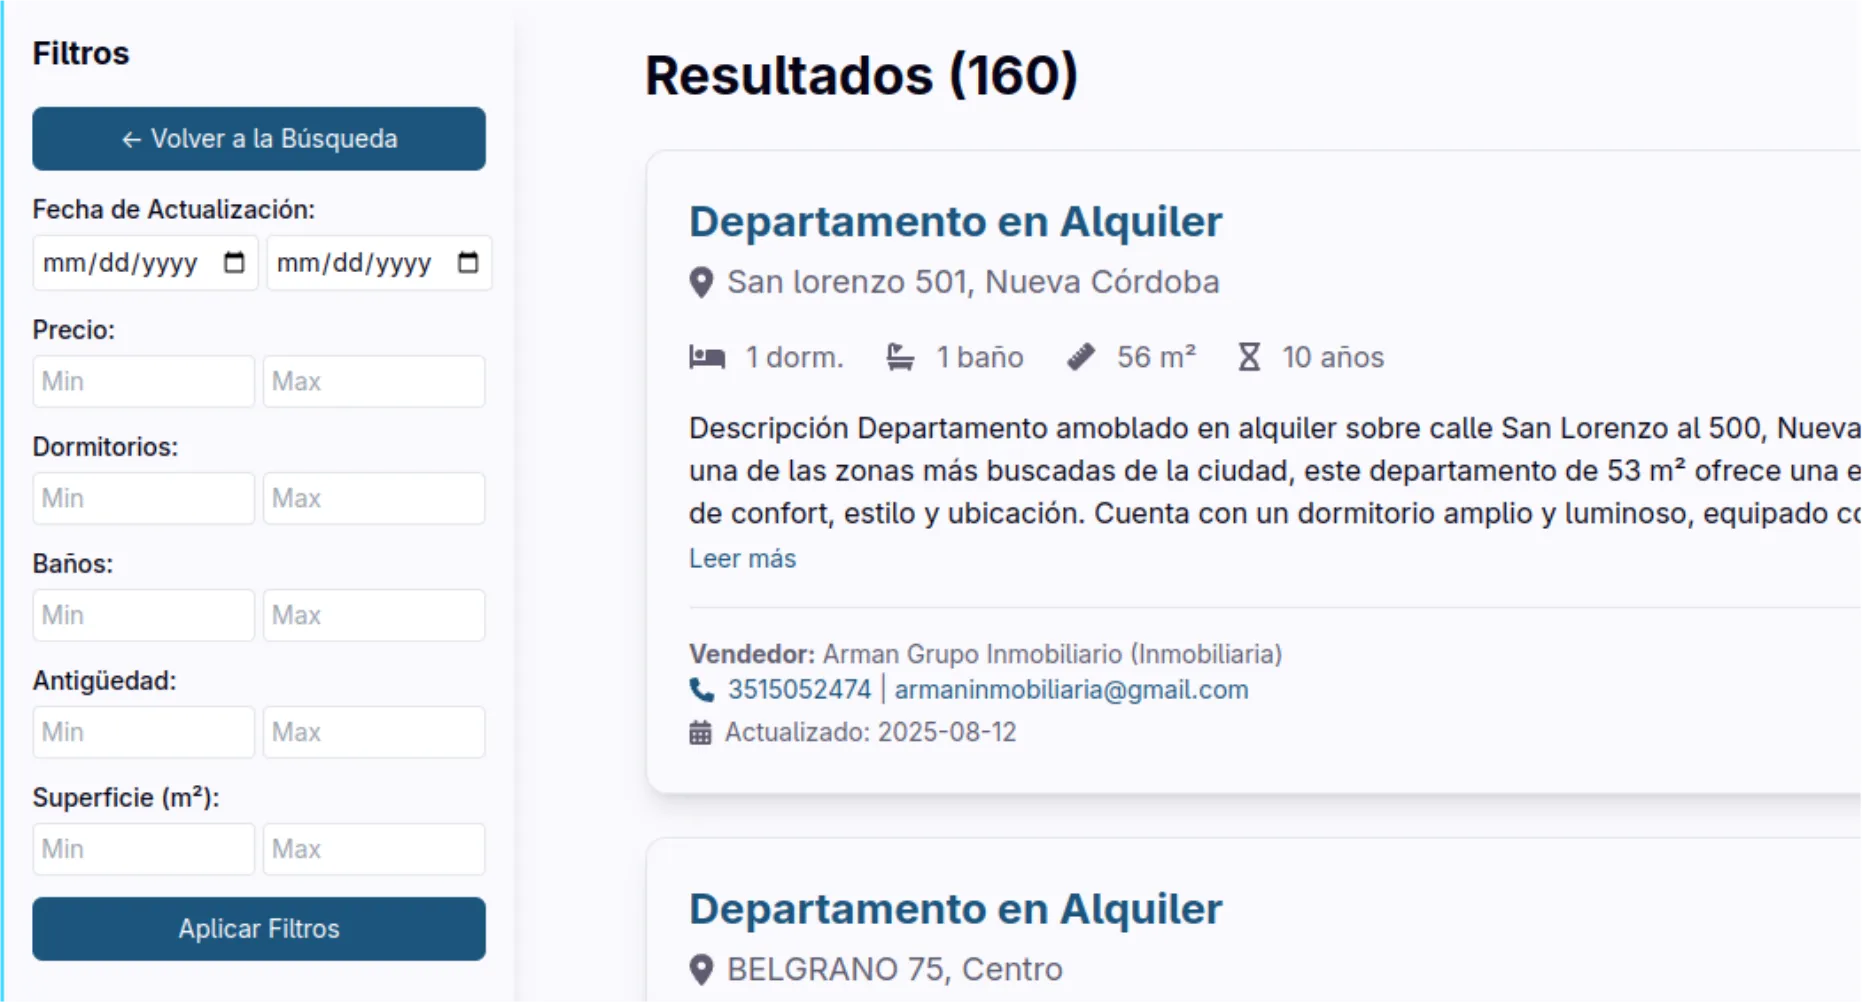Click the location pin next to San Lorenzo 501
The image size is (1862, 1002).
(x=702, y=283)
